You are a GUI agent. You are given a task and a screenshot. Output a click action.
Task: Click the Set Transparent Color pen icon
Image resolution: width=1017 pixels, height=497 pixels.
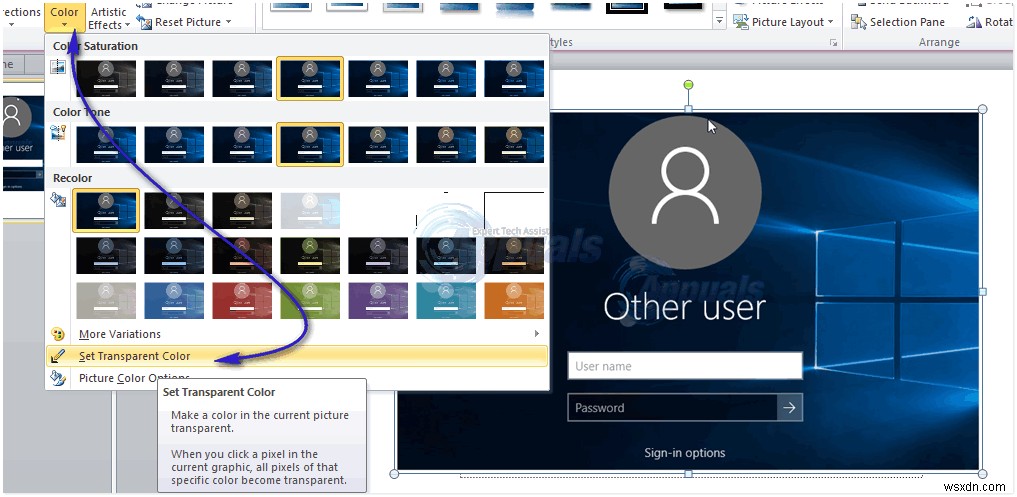[58, 356]
